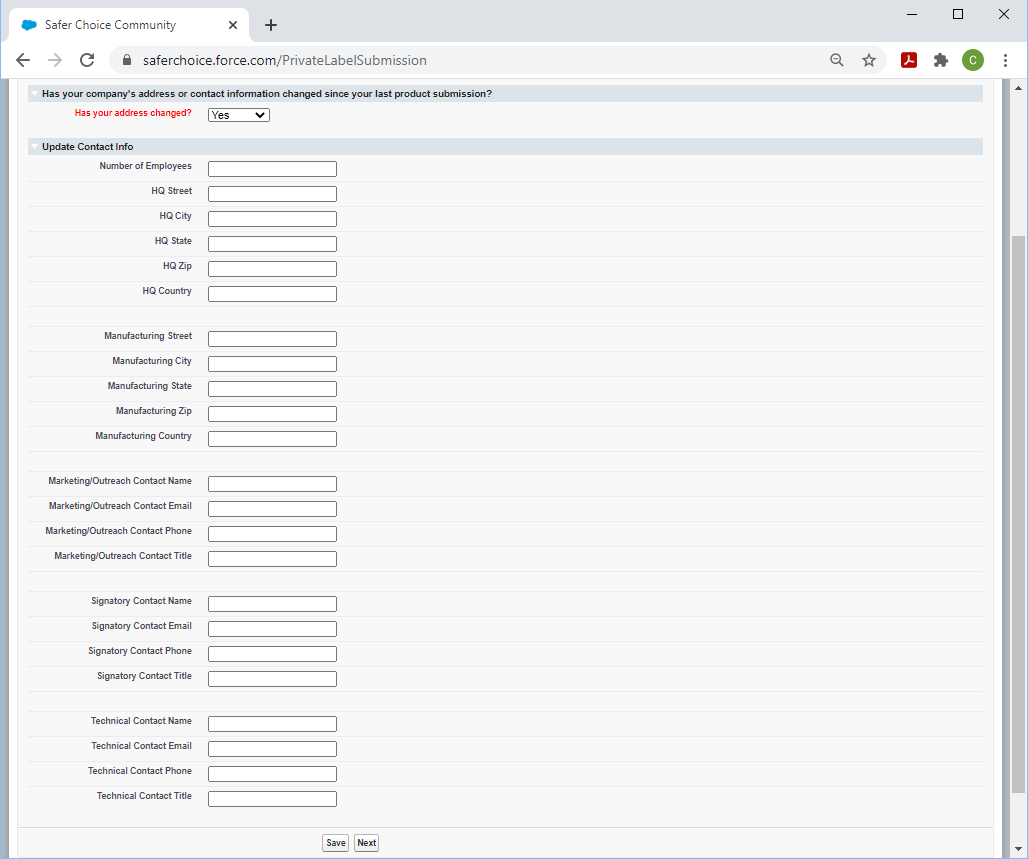Click the vertical page scrollbar
The width and height of the screenshot is (1028, 859).
click(1018, 500)
